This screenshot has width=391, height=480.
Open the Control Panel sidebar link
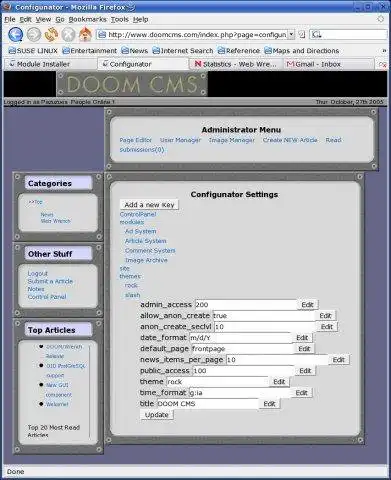point(47,297)
